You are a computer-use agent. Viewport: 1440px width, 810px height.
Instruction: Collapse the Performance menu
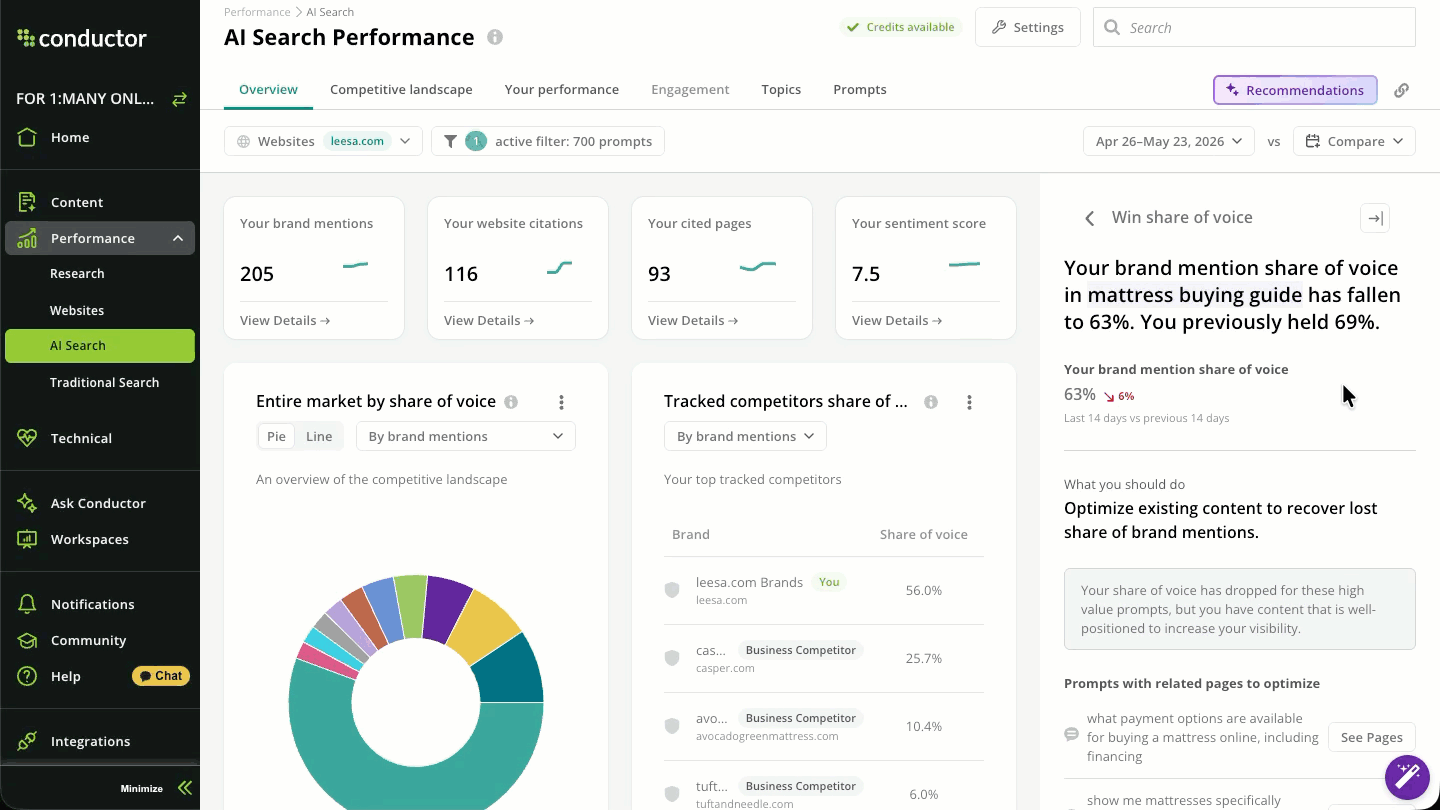point(177,238)
